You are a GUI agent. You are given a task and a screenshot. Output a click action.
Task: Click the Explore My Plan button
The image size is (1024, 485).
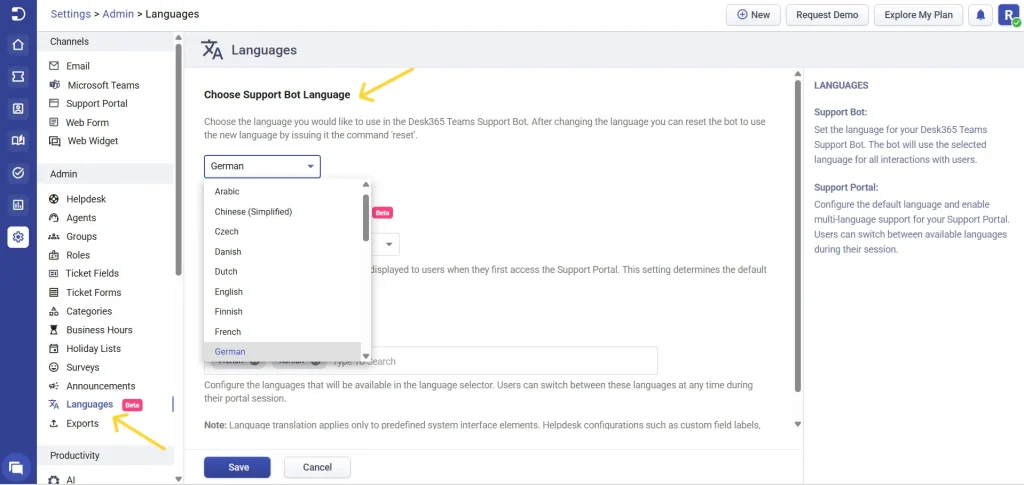[918, 14]
